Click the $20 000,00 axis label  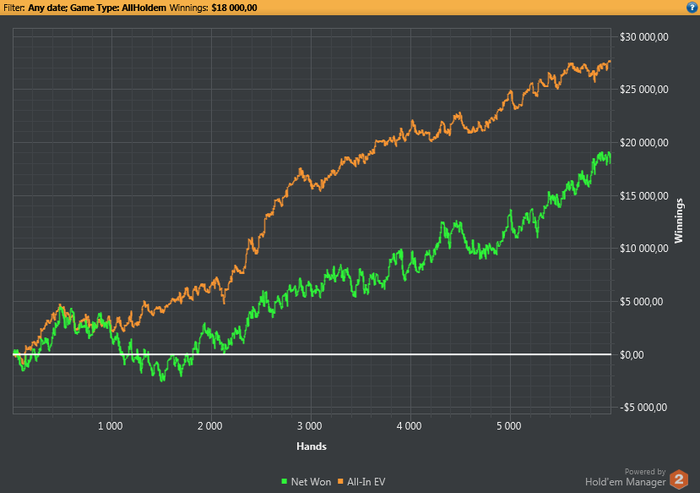click(644, 142)
